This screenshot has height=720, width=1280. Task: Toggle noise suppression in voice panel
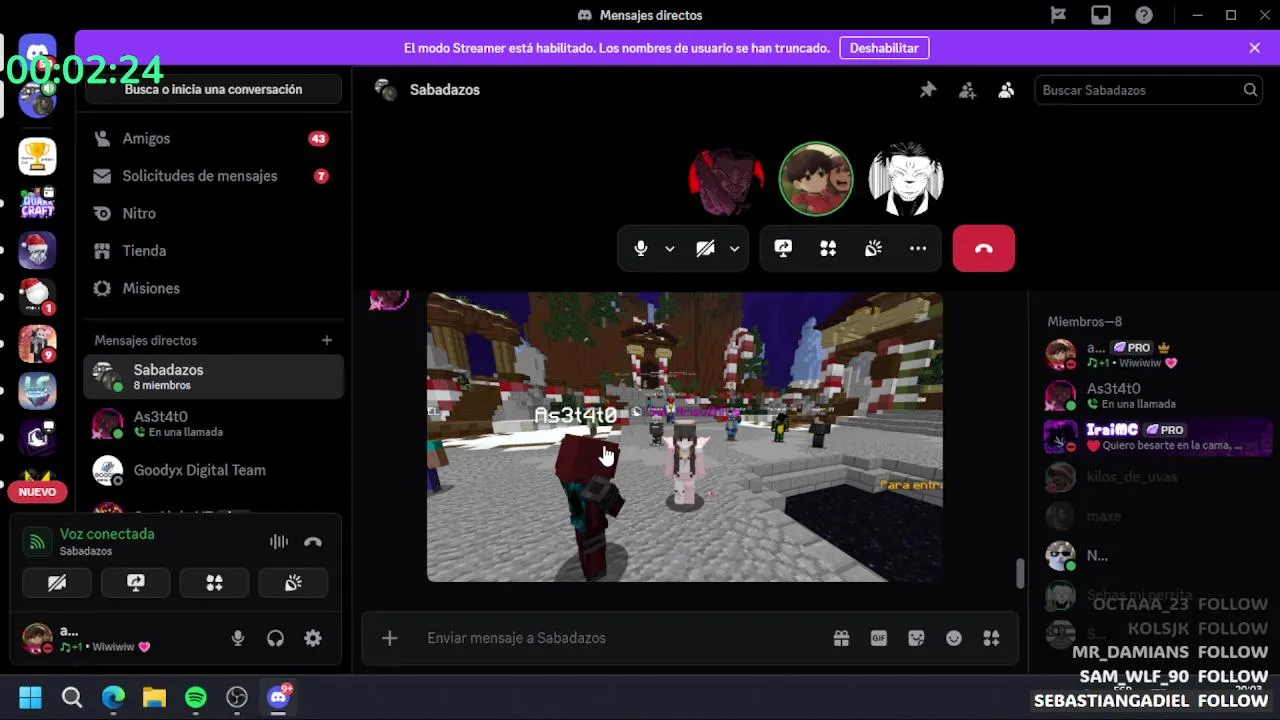279,542
